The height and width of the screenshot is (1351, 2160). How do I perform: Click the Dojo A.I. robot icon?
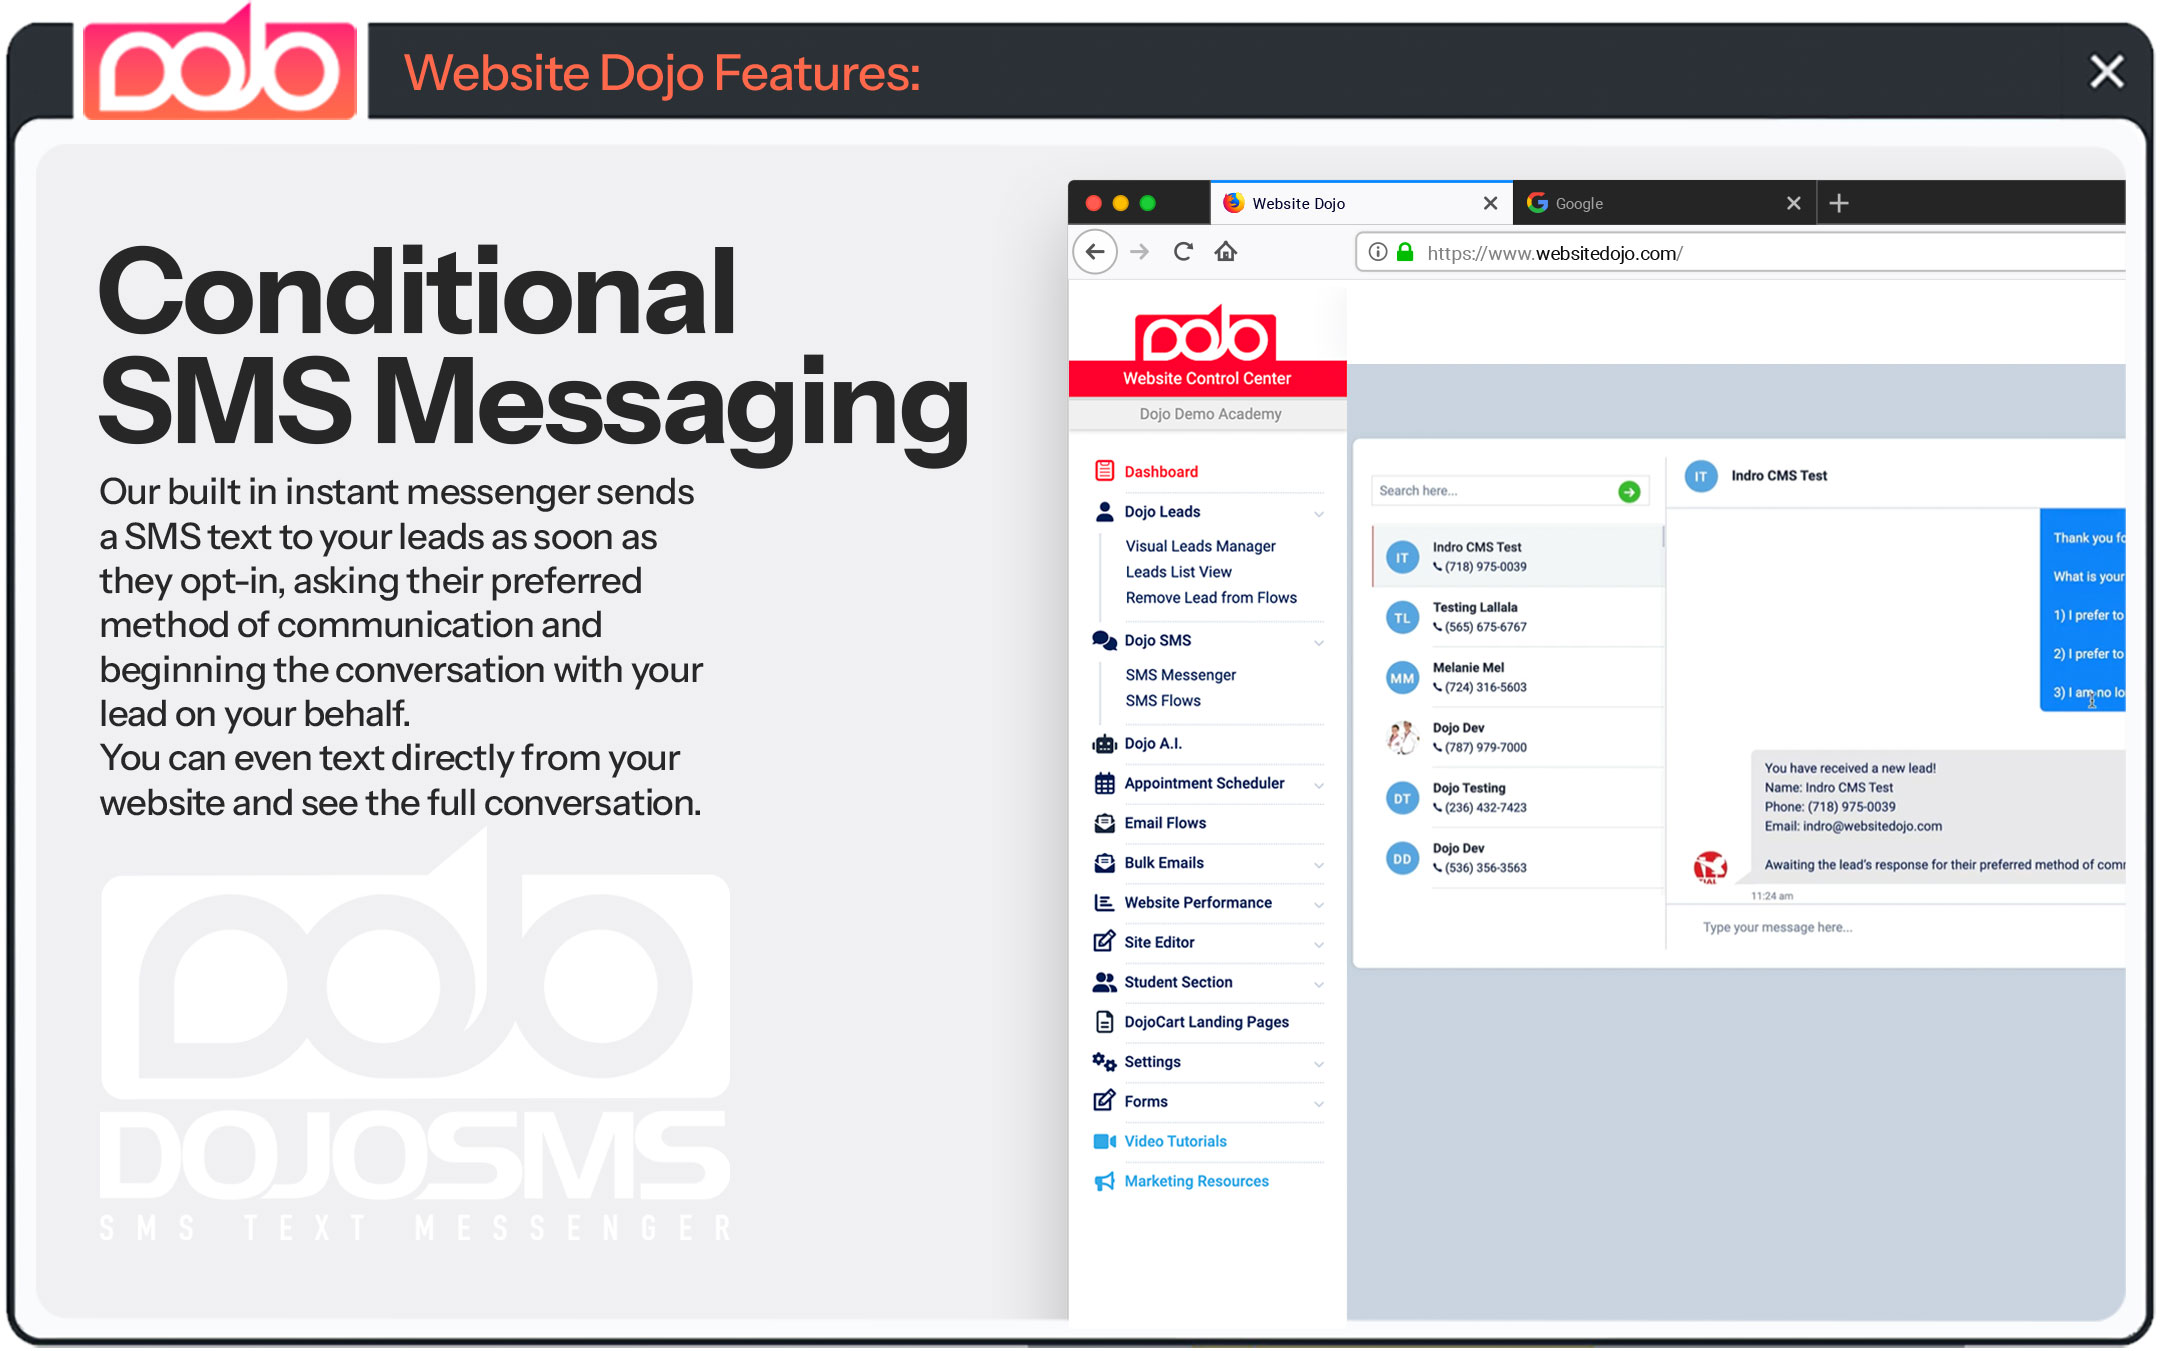click(1104, 744)
